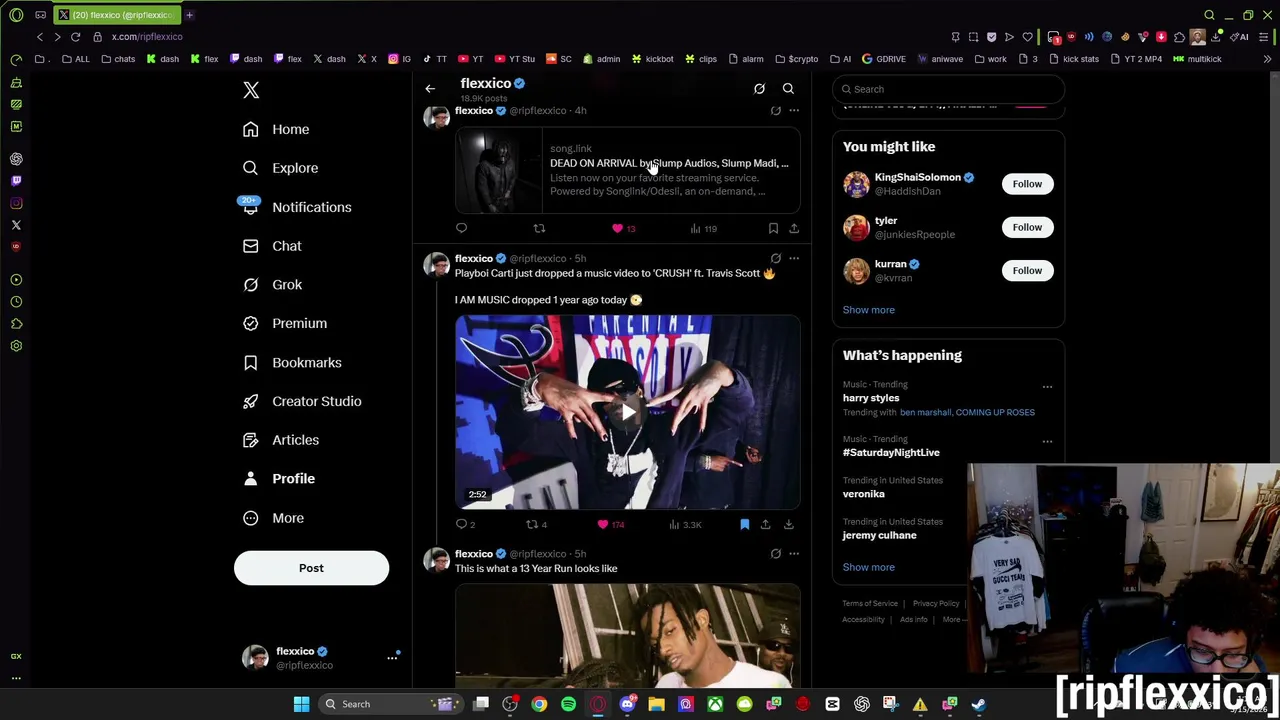Click Show more under What's happening
Screen dimensions: 1280x720
868,567
